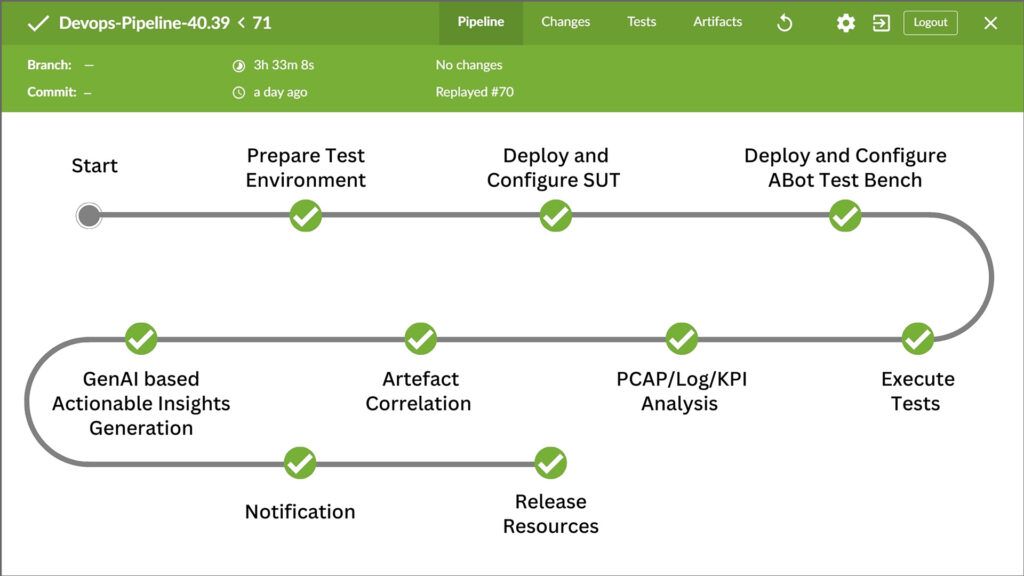Click the Start node of the pipeline
1024x576 pixels.
89,216
